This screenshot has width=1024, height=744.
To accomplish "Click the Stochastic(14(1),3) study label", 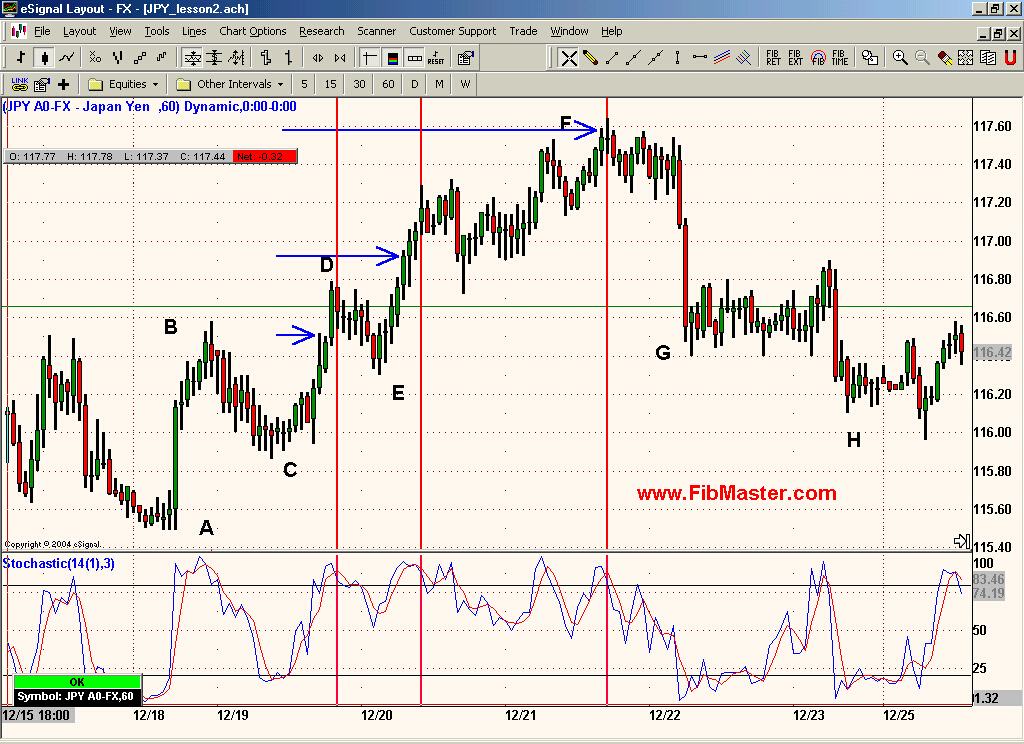I will [58, 563].
